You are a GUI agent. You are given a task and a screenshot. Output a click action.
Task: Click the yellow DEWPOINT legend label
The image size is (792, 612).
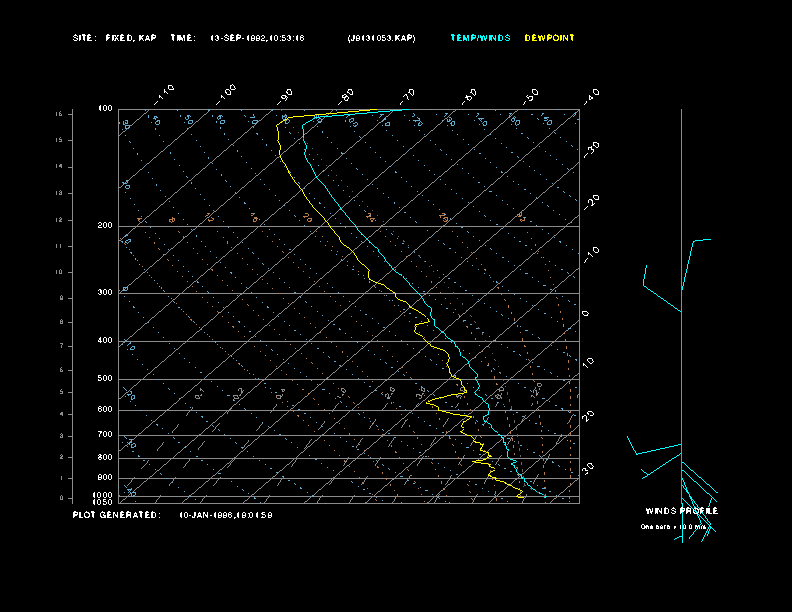tap(549, 38)
